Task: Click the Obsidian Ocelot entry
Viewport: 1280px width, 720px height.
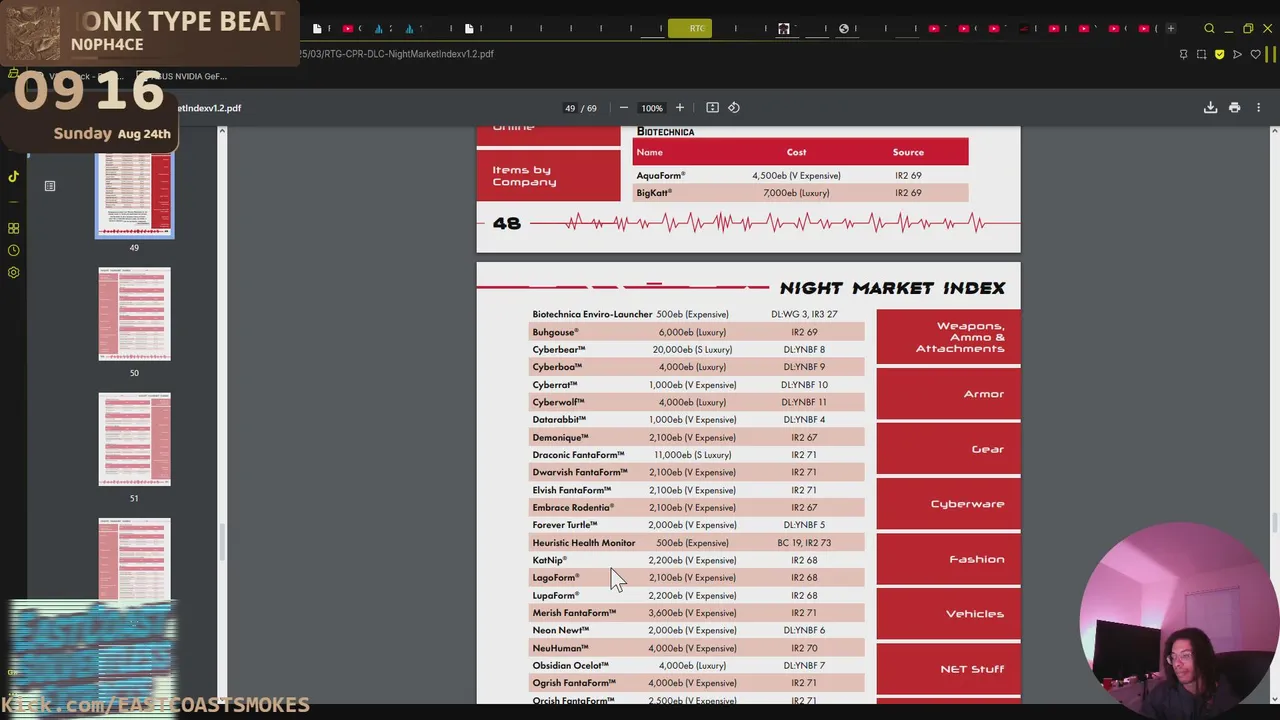Action: 570,666
